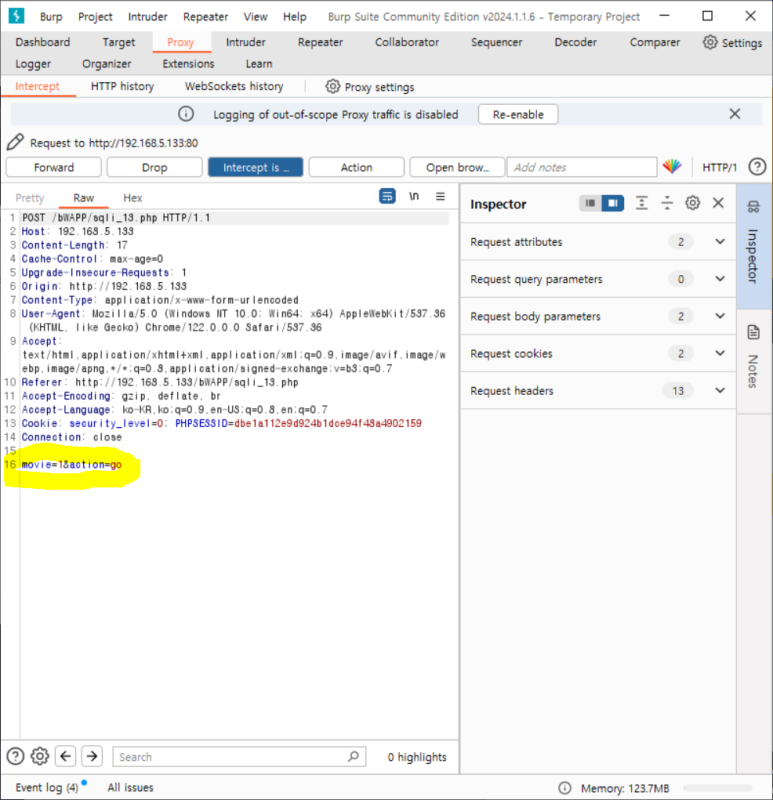Image resolution: width=773 pixels, height=800 pixels.
Task: Open search settings gear at bottom
Action: [x=40, y=756]
